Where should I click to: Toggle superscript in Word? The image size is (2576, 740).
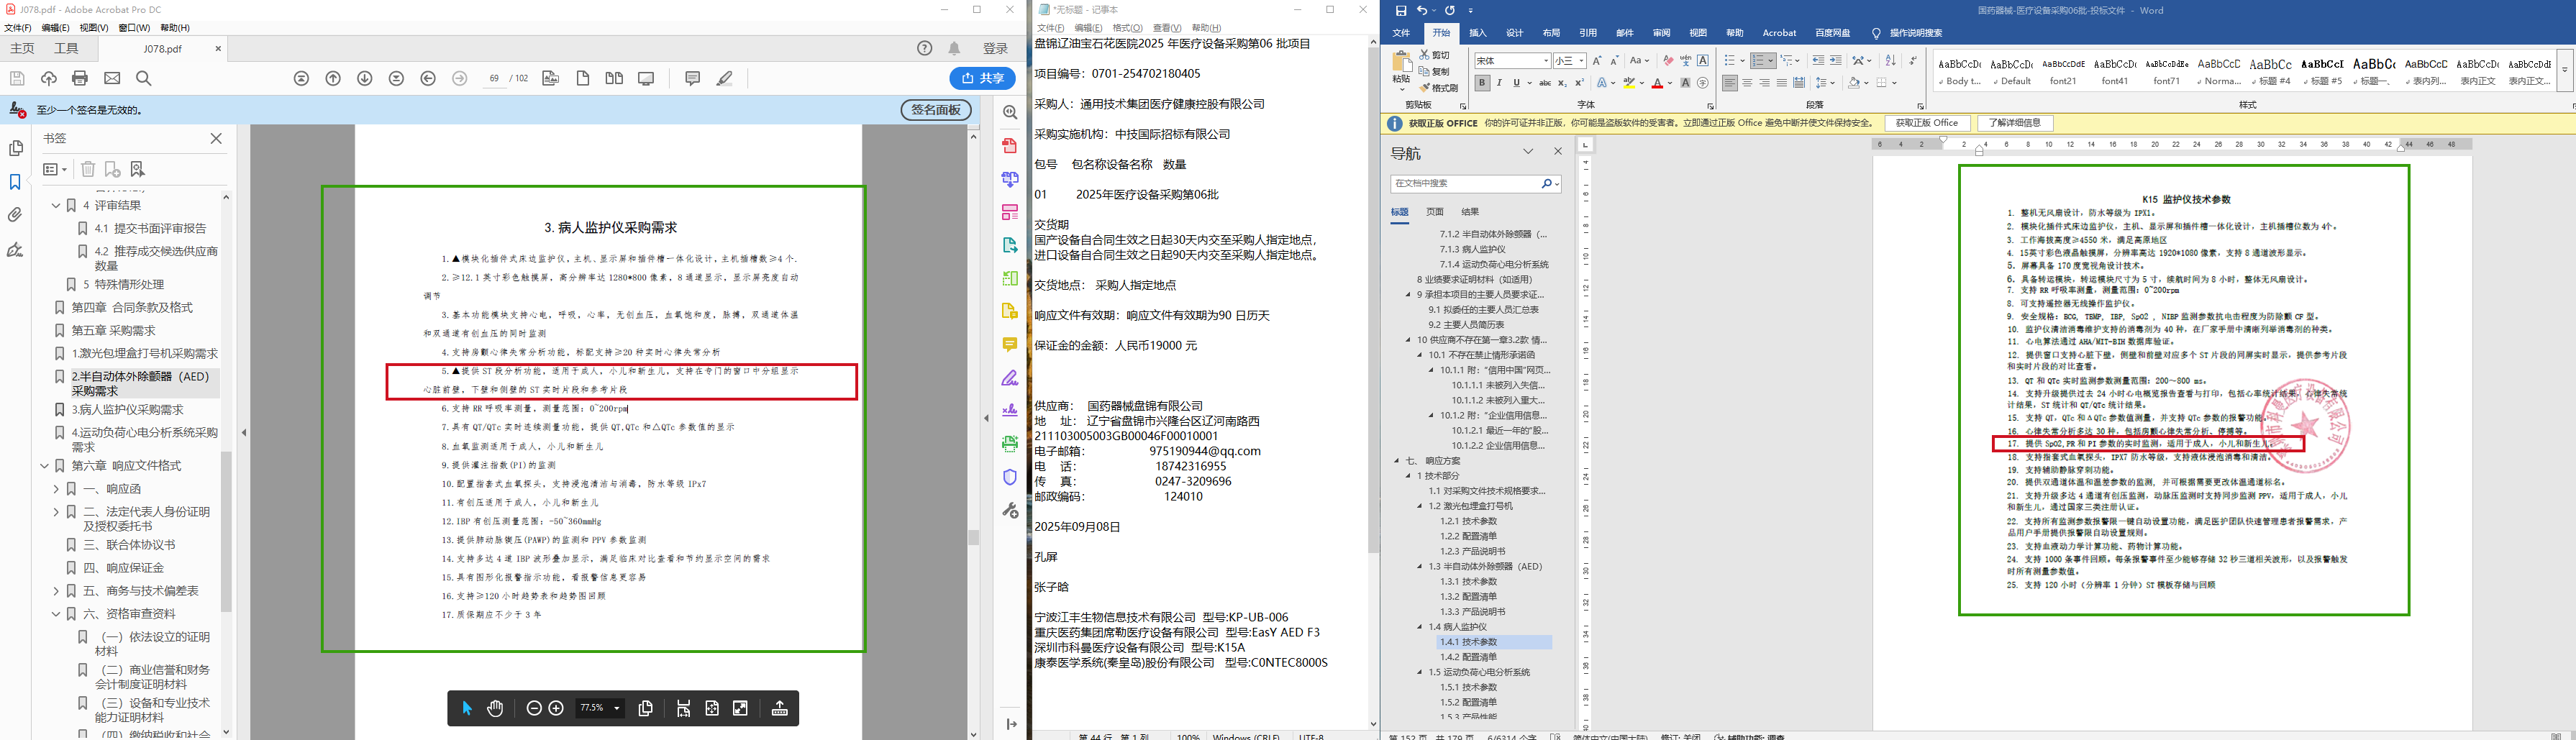pyautogui.click(x=1579, y=83)
